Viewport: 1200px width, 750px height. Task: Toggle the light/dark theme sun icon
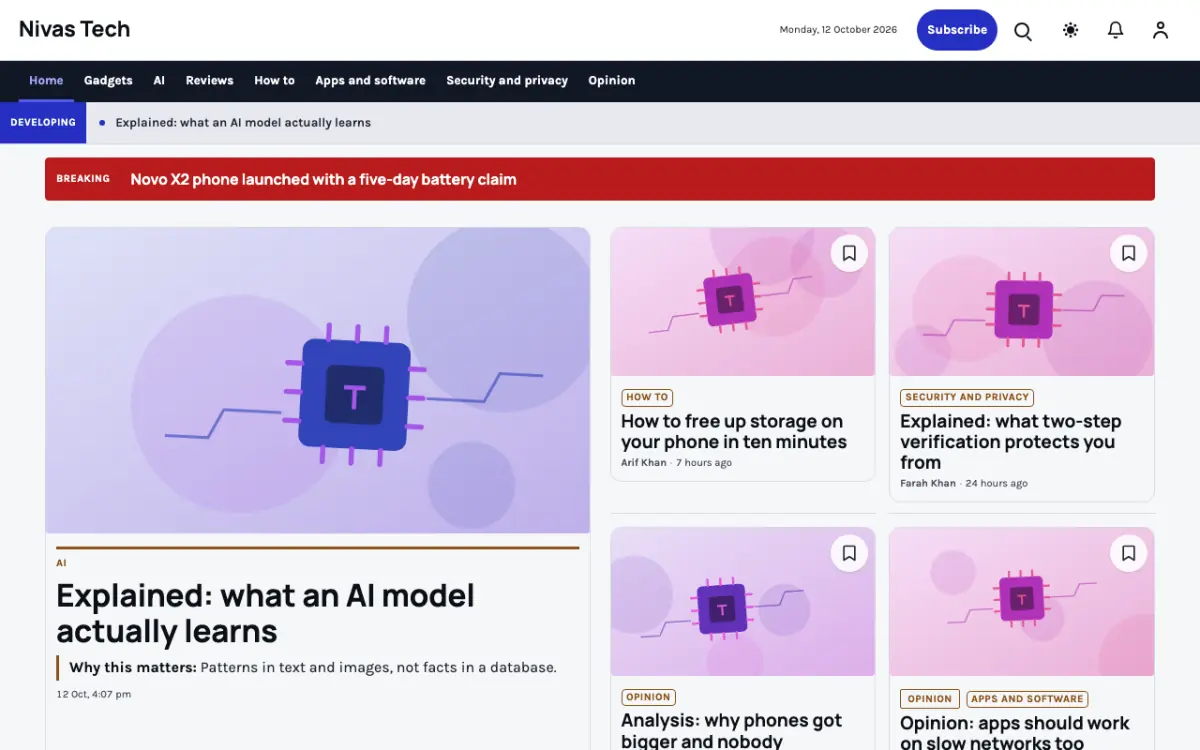click(1070, 30)
